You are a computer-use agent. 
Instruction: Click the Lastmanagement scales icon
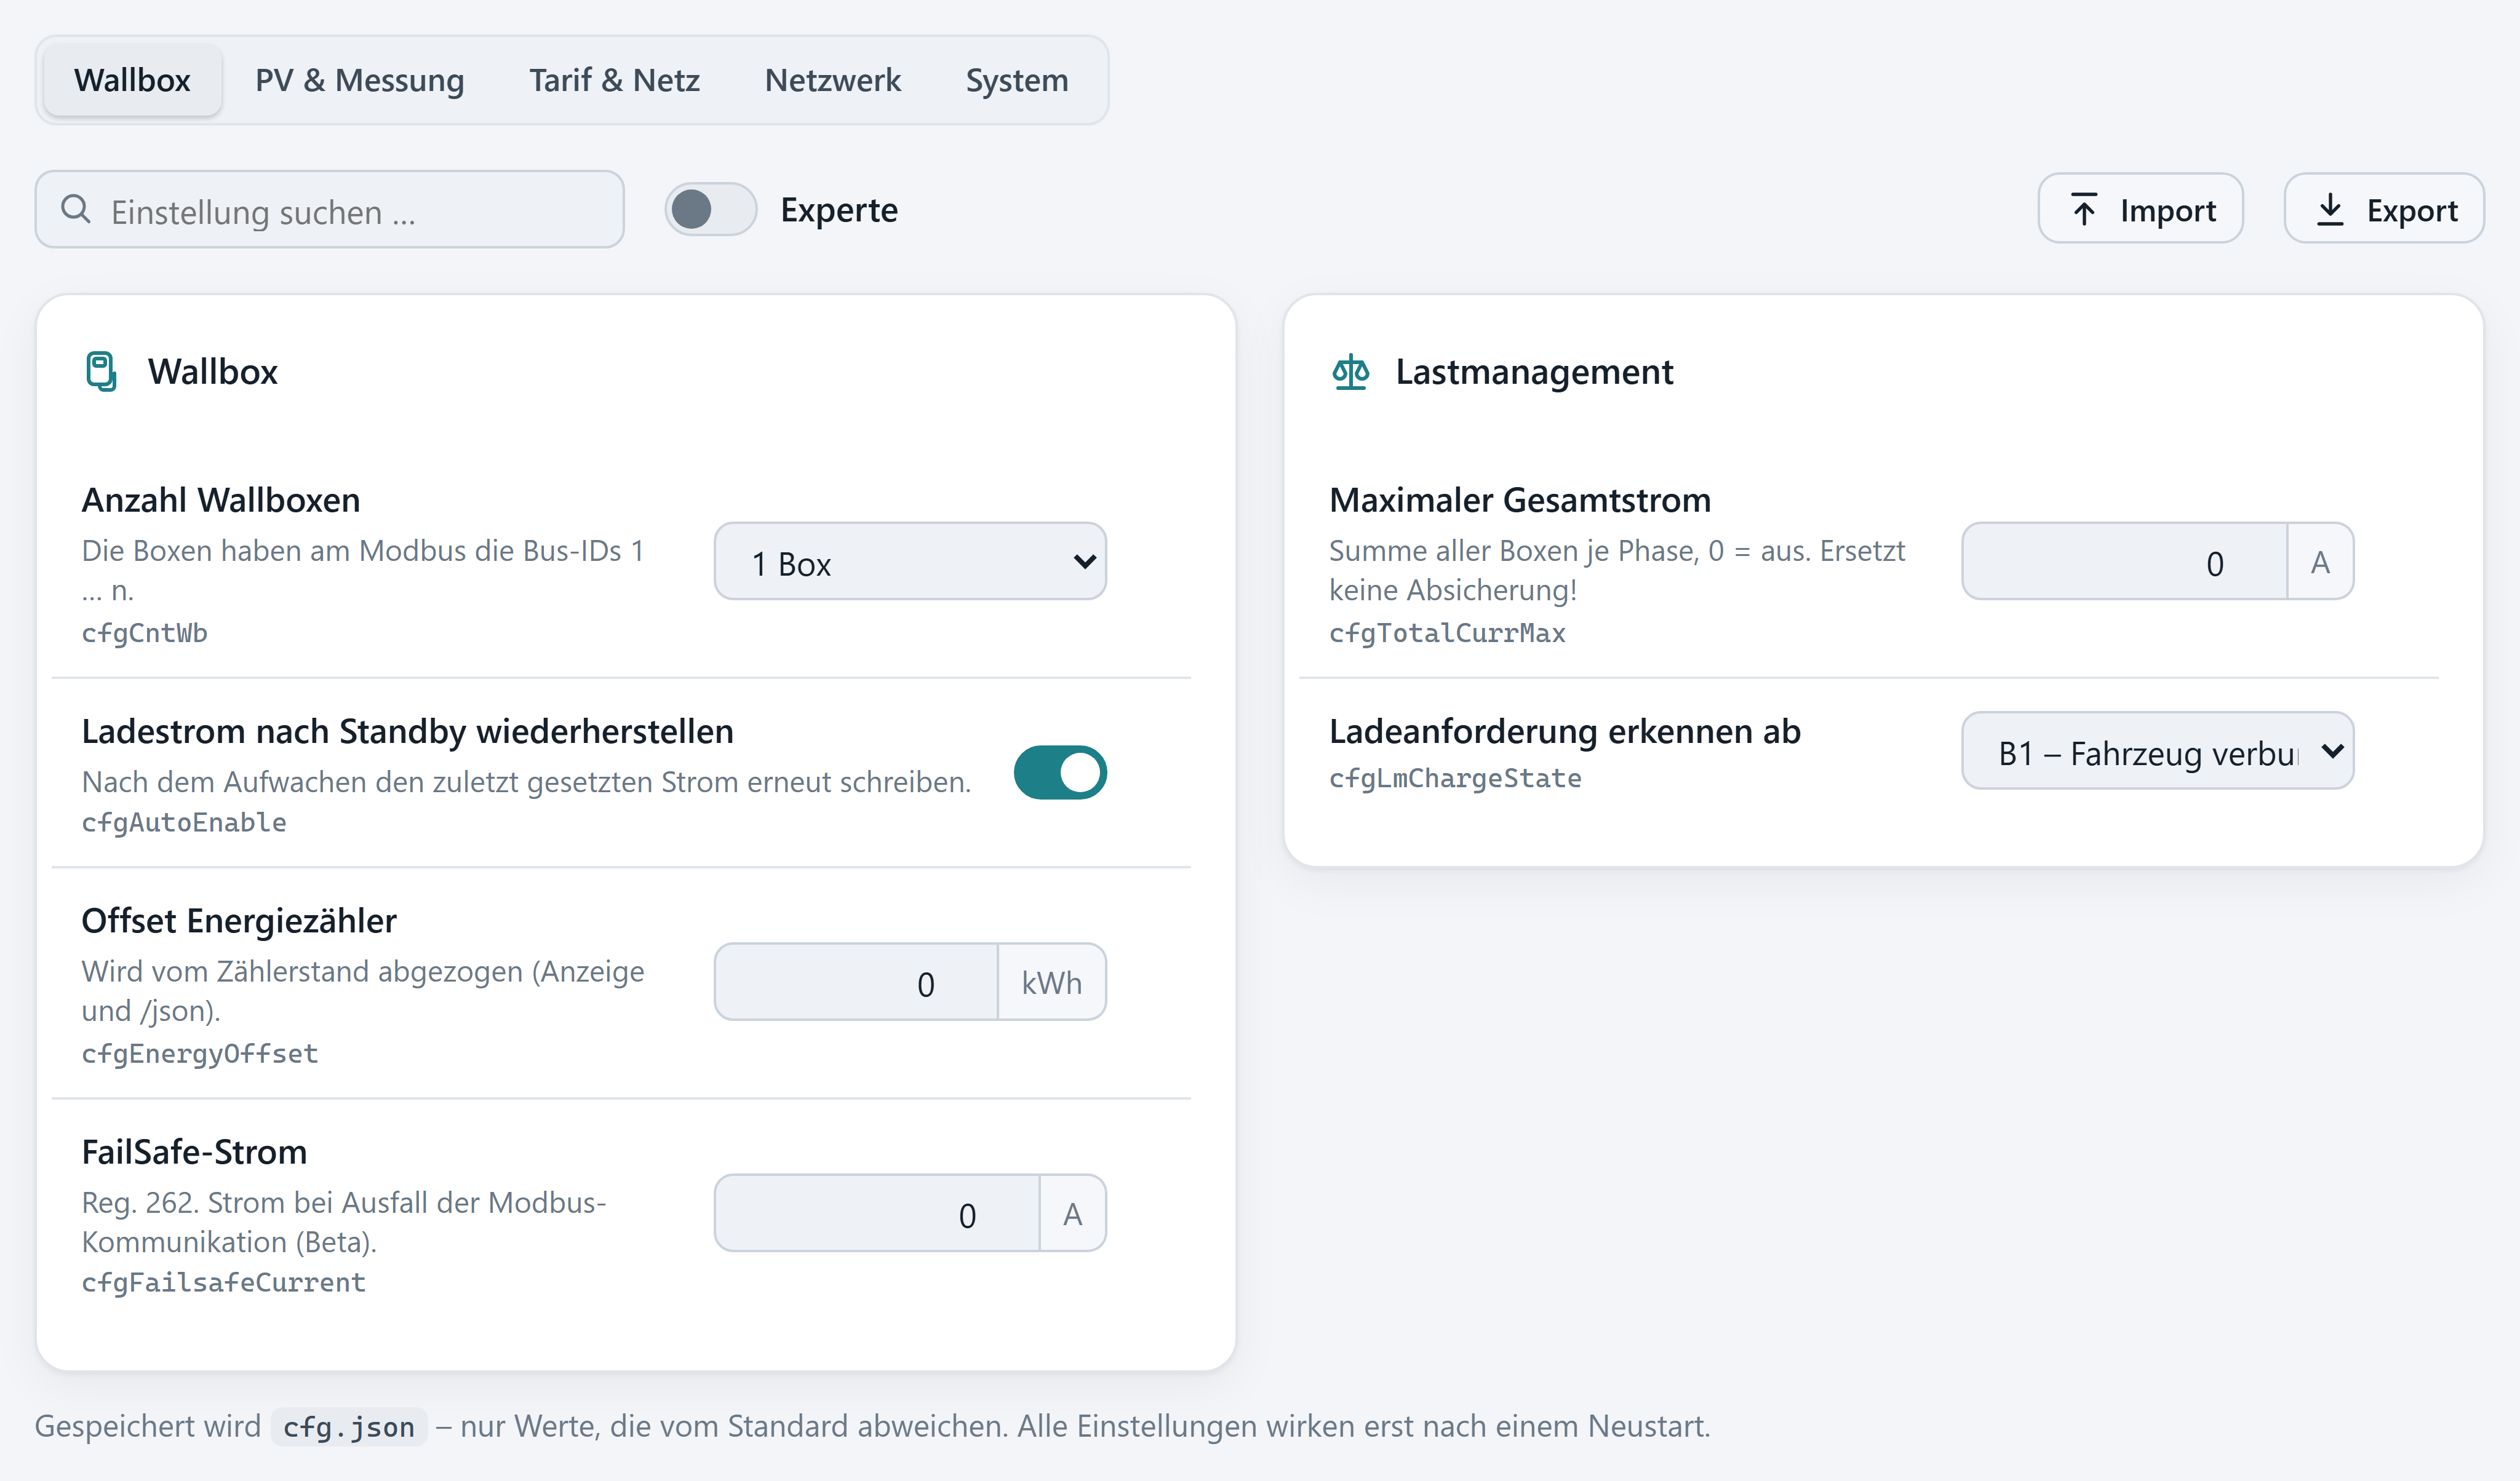point(1350,371)
